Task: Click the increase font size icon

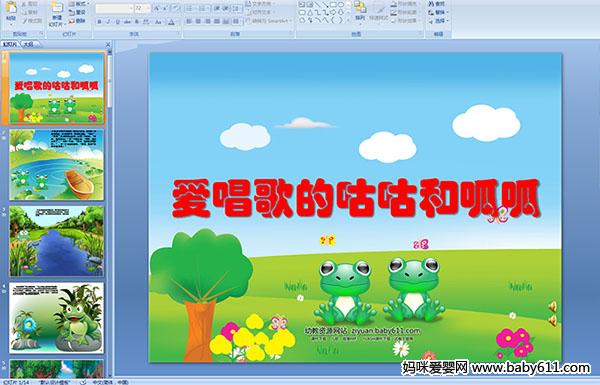Action: coord(157,8)
